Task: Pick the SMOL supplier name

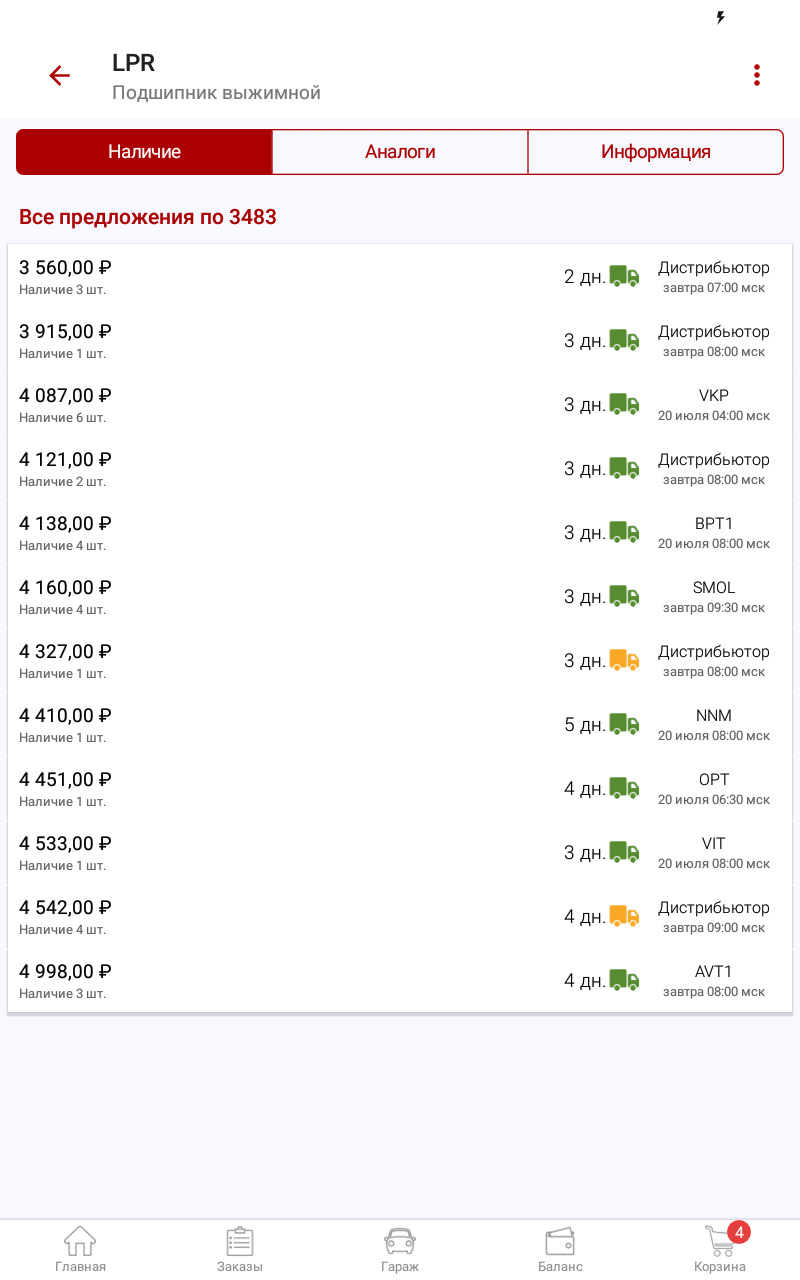Action: coord(714,588)
